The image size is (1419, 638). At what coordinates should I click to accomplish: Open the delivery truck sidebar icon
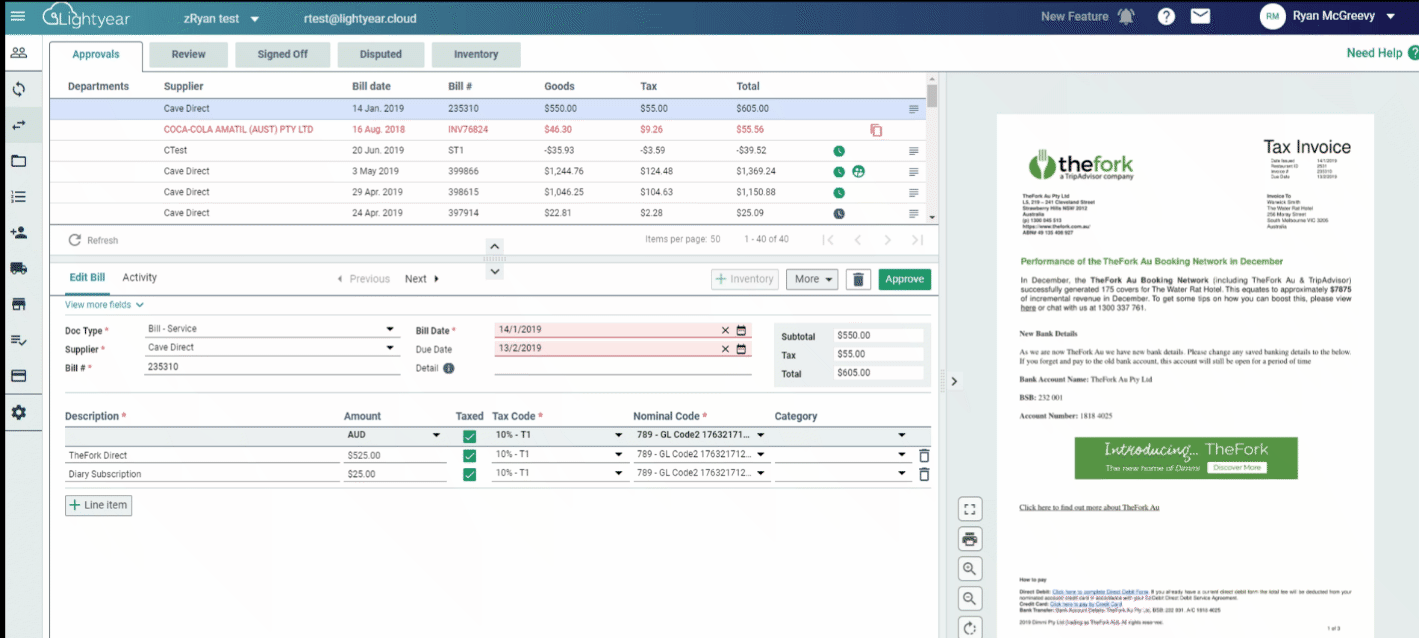click(18, 268)
